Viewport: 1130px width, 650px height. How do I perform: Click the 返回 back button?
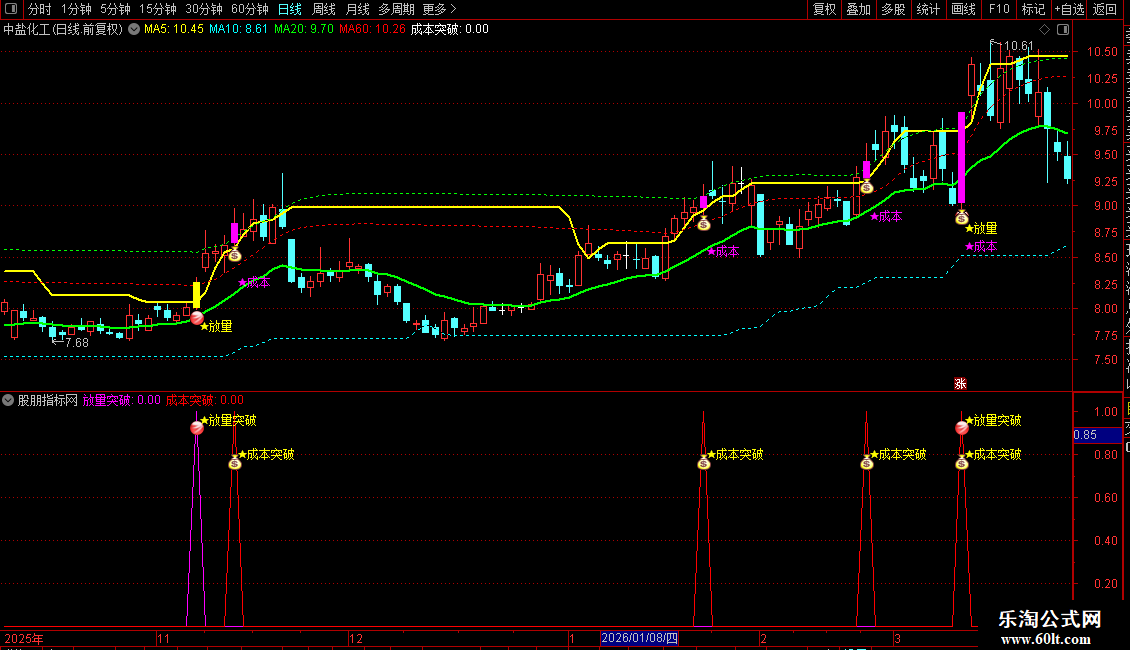[1104, 9]
